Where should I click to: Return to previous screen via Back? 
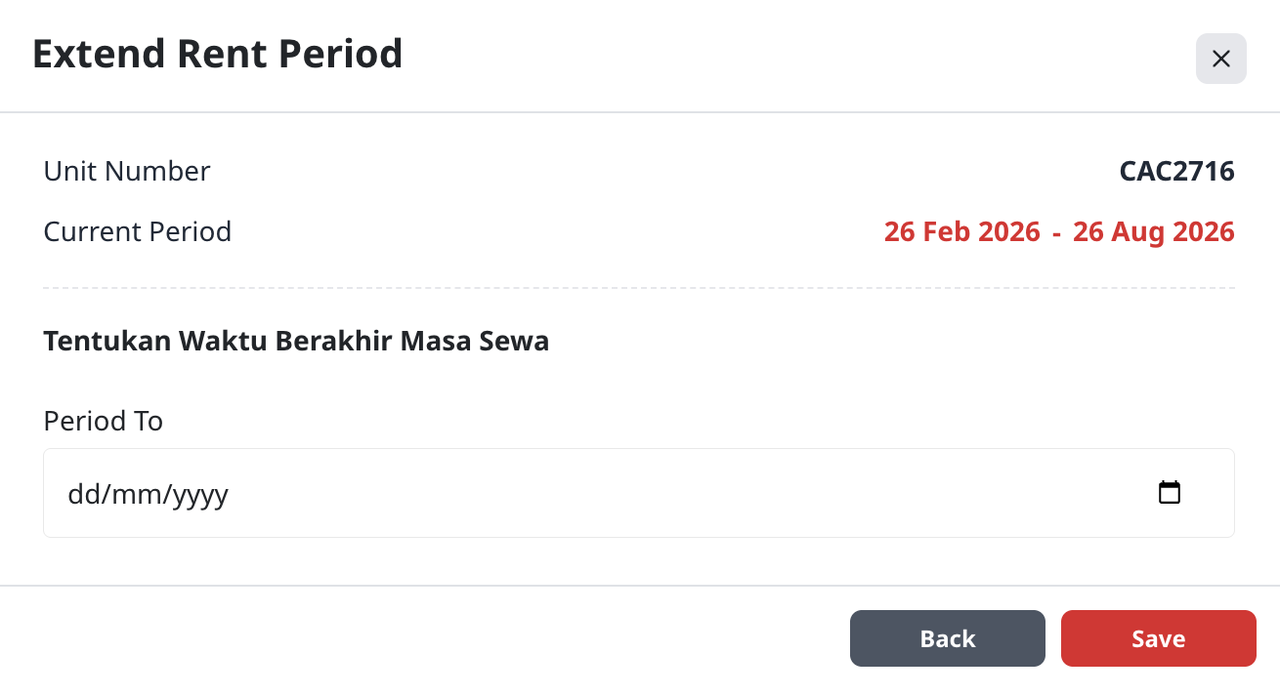pyautogui.click(x=947, y=638)
